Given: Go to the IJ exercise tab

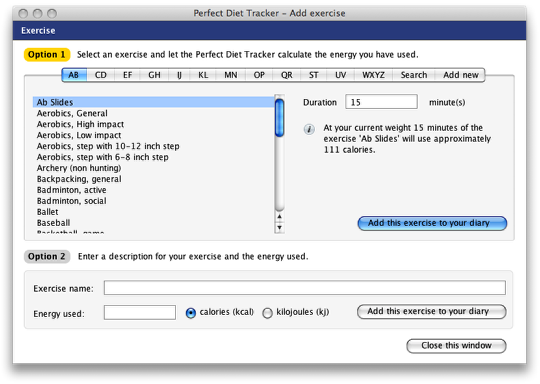Looking at the screenshot, I should (179, 75).
